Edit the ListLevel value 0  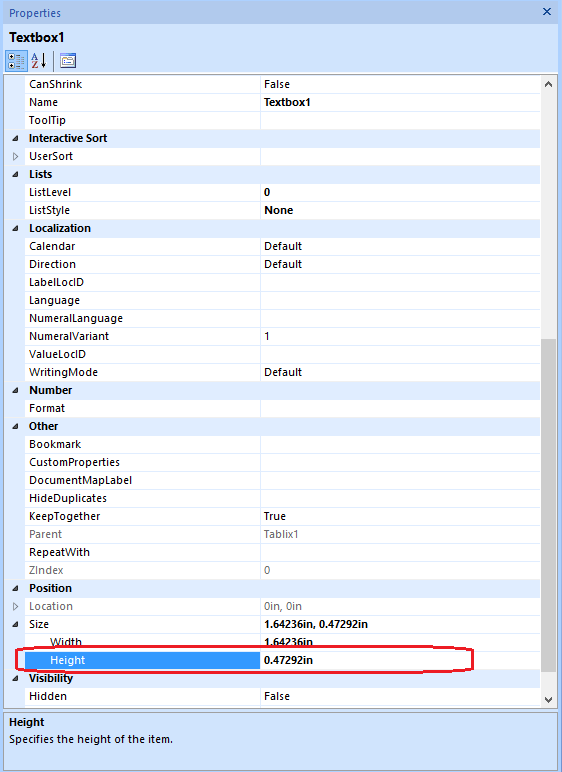tap(400, 193)
